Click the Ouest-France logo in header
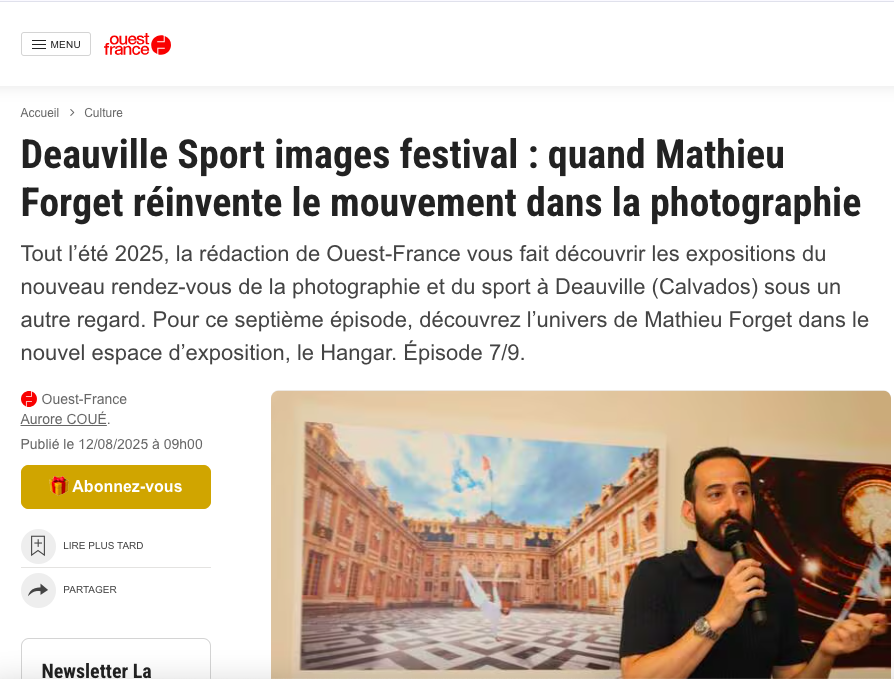Screen dimensions: 894x679 coord(137,44)
